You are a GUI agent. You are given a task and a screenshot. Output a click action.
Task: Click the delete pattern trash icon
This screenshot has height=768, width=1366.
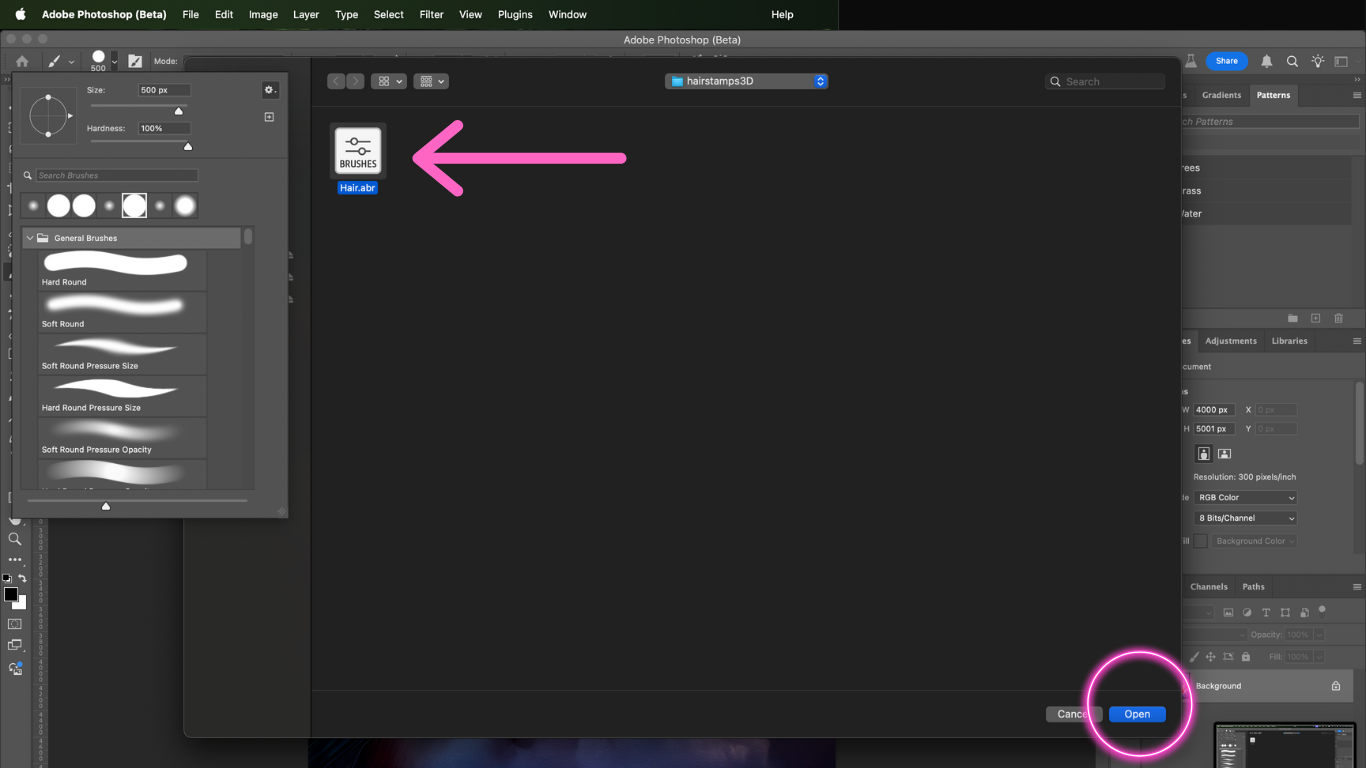[1339, 318]
